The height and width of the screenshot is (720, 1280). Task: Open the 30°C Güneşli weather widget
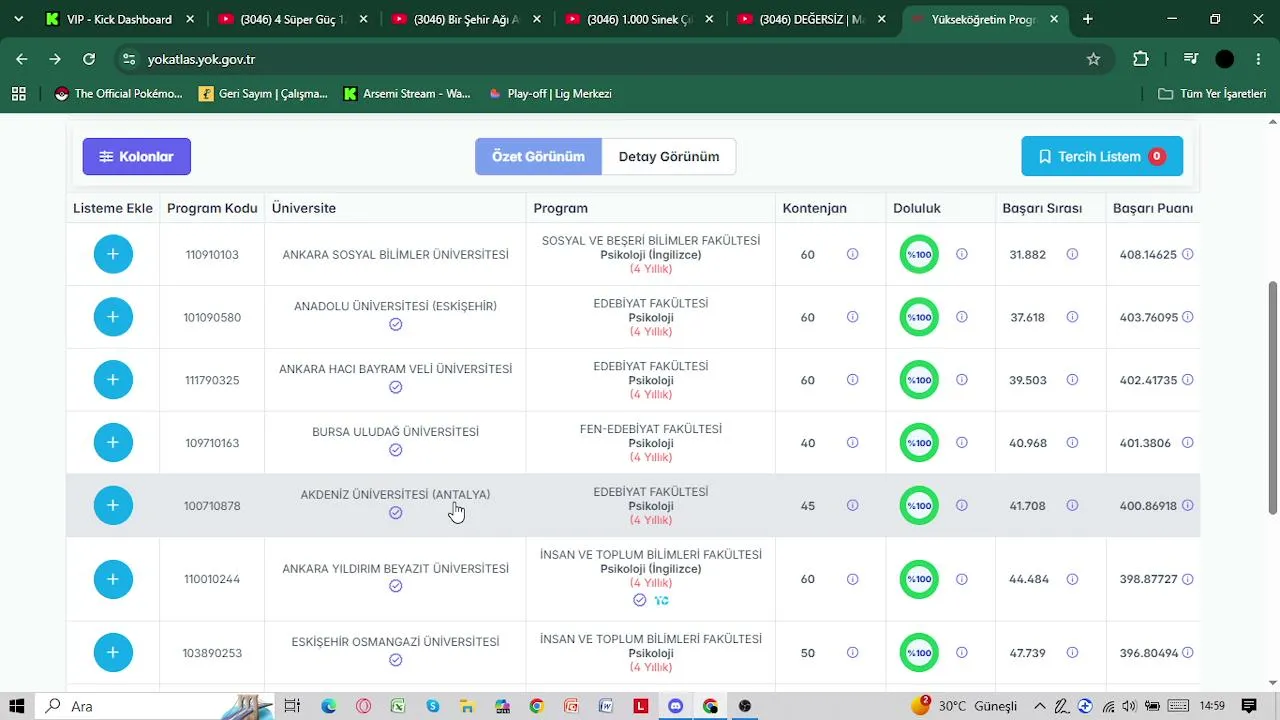point(965,706)
